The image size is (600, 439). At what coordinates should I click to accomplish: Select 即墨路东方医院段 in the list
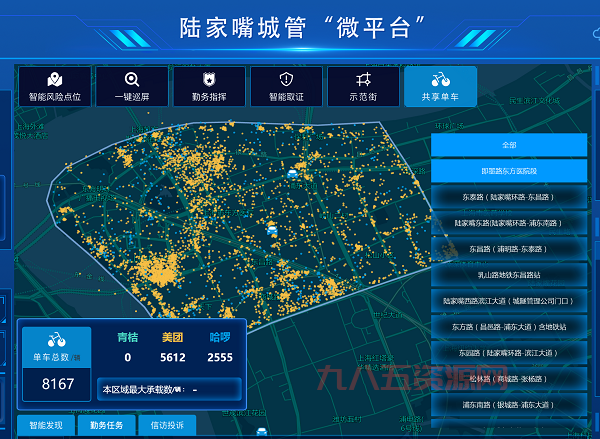click(x=509, y=171)
